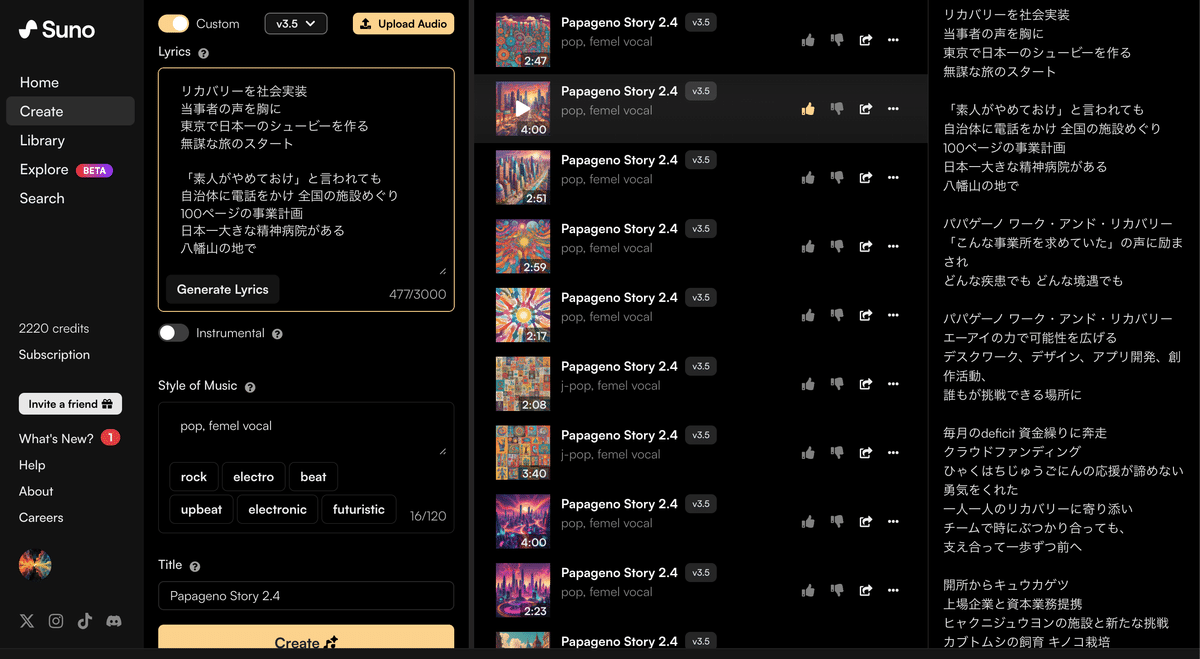
Task: Click the Title input field
Action: click(x=306, y=596)
